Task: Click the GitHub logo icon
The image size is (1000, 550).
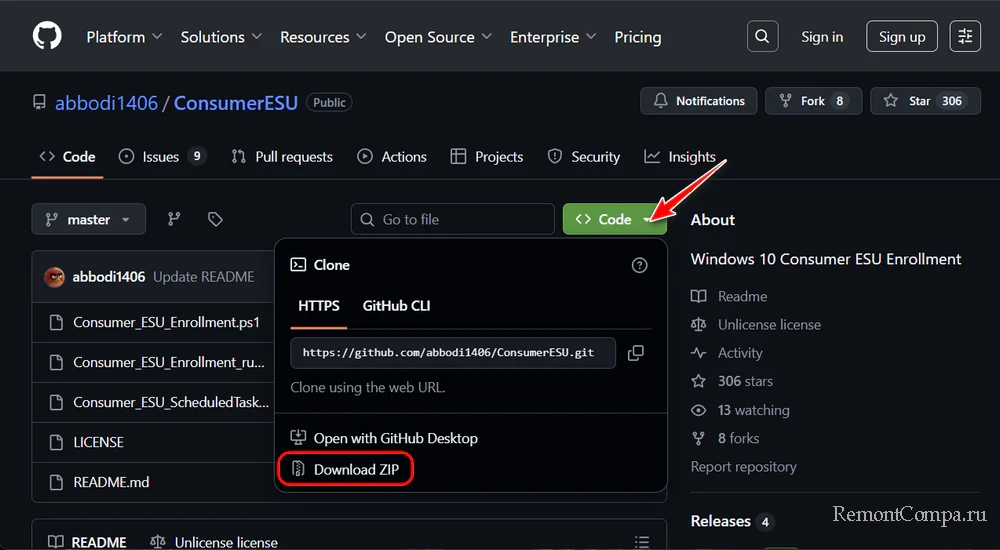Action: tap(47, 37)
